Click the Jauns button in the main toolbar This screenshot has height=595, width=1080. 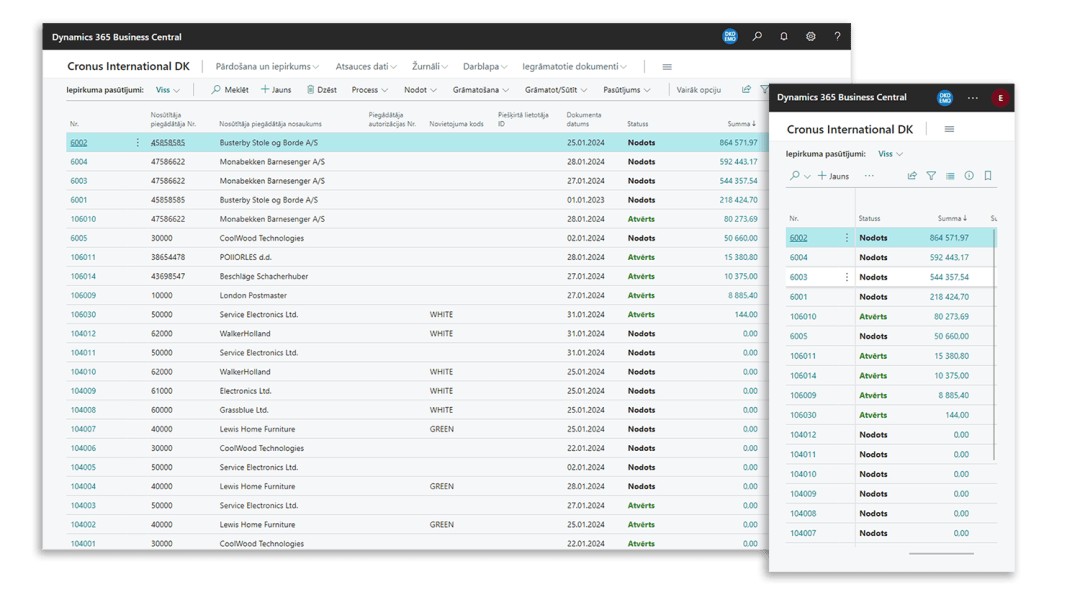pyautogui.click(x=276, y=90)
